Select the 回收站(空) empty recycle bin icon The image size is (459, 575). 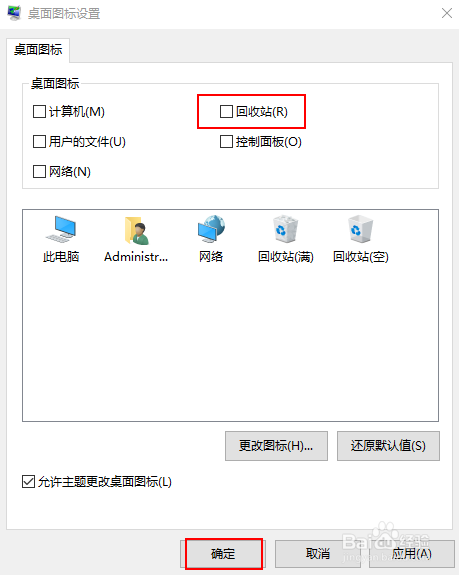click(360, 229)
